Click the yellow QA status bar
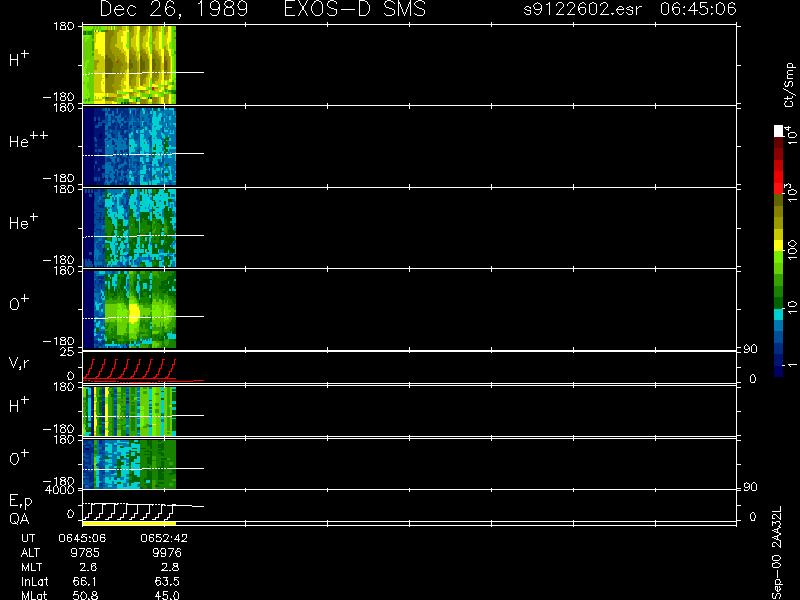Screen dimensions: 800x600 point(130,523)
